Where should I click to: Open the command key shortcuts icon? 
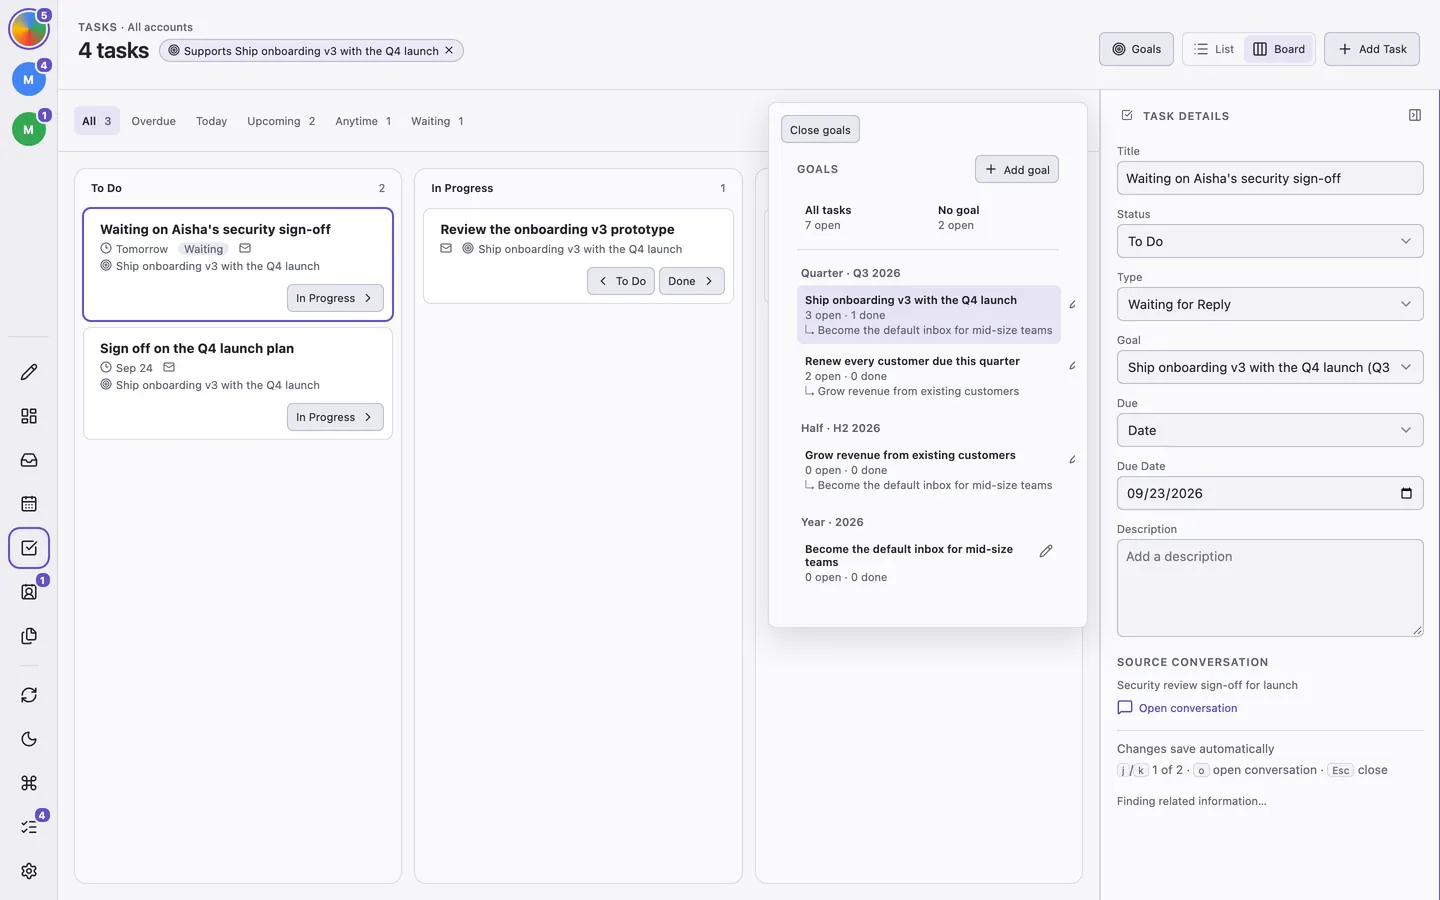point(29,783)
